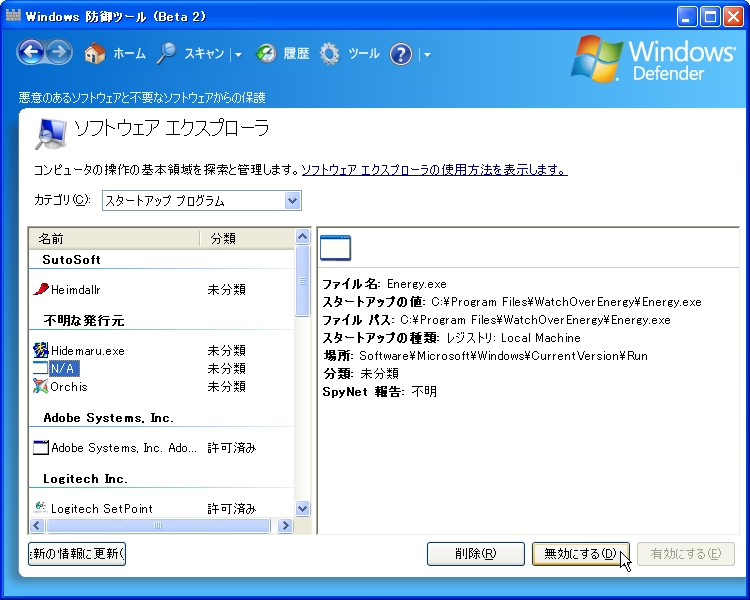750x600 pixels.
Task: Click the vertical scrollbar thumb
Action: click(302, 281)
